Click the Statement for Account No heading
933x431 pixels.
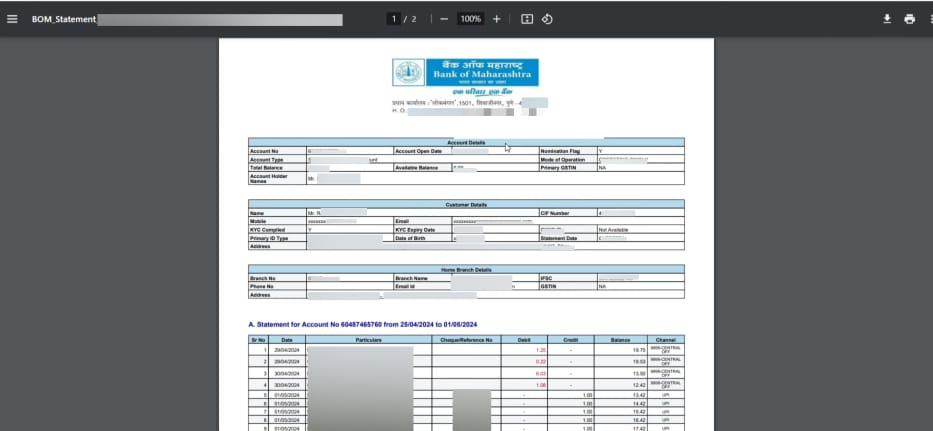click(x=362, y=324)
